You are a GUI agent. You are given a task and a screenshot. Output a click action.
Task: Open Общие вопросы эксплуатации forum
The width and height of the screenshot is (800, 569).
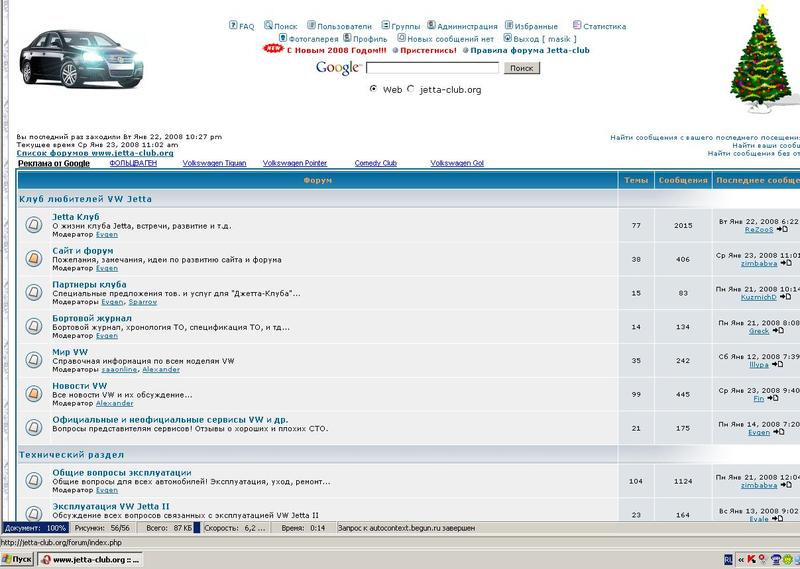click(122, 473)
